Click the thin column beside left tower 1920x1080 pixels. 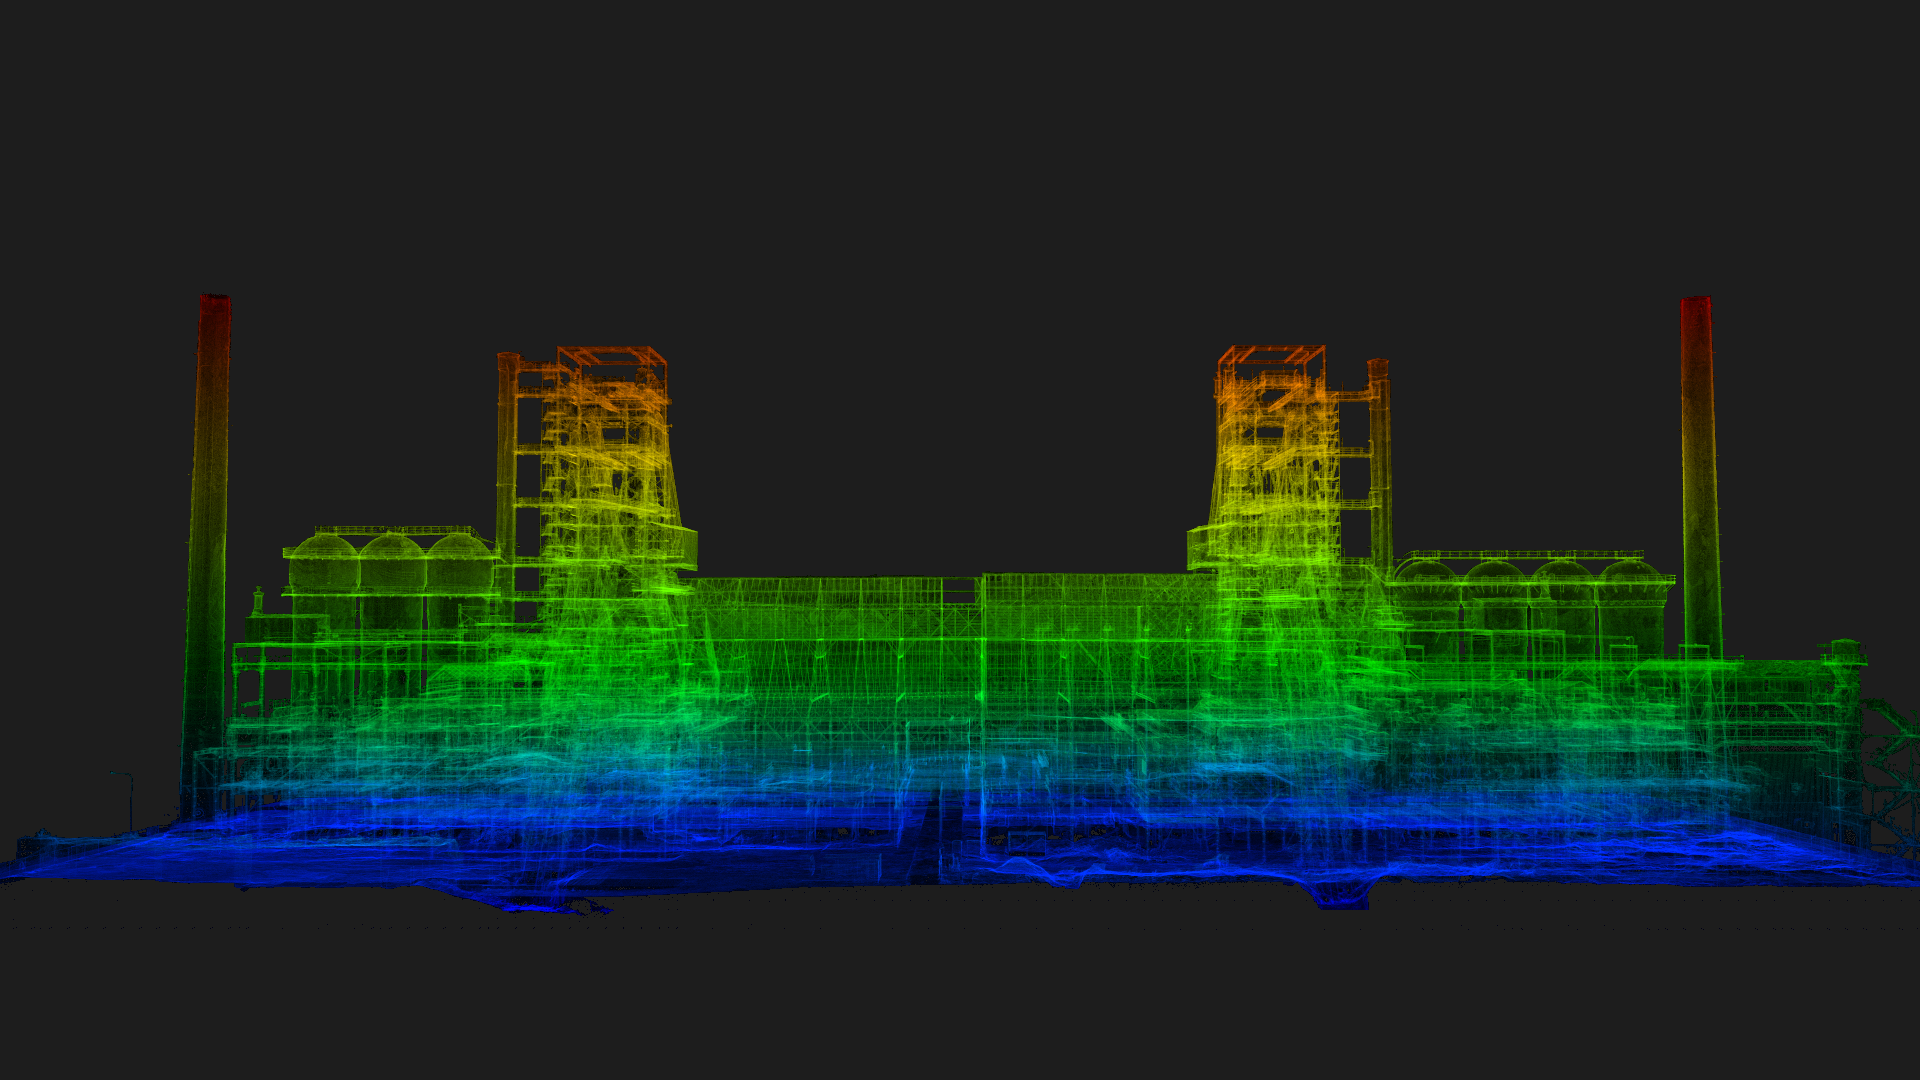click(507, 460)
